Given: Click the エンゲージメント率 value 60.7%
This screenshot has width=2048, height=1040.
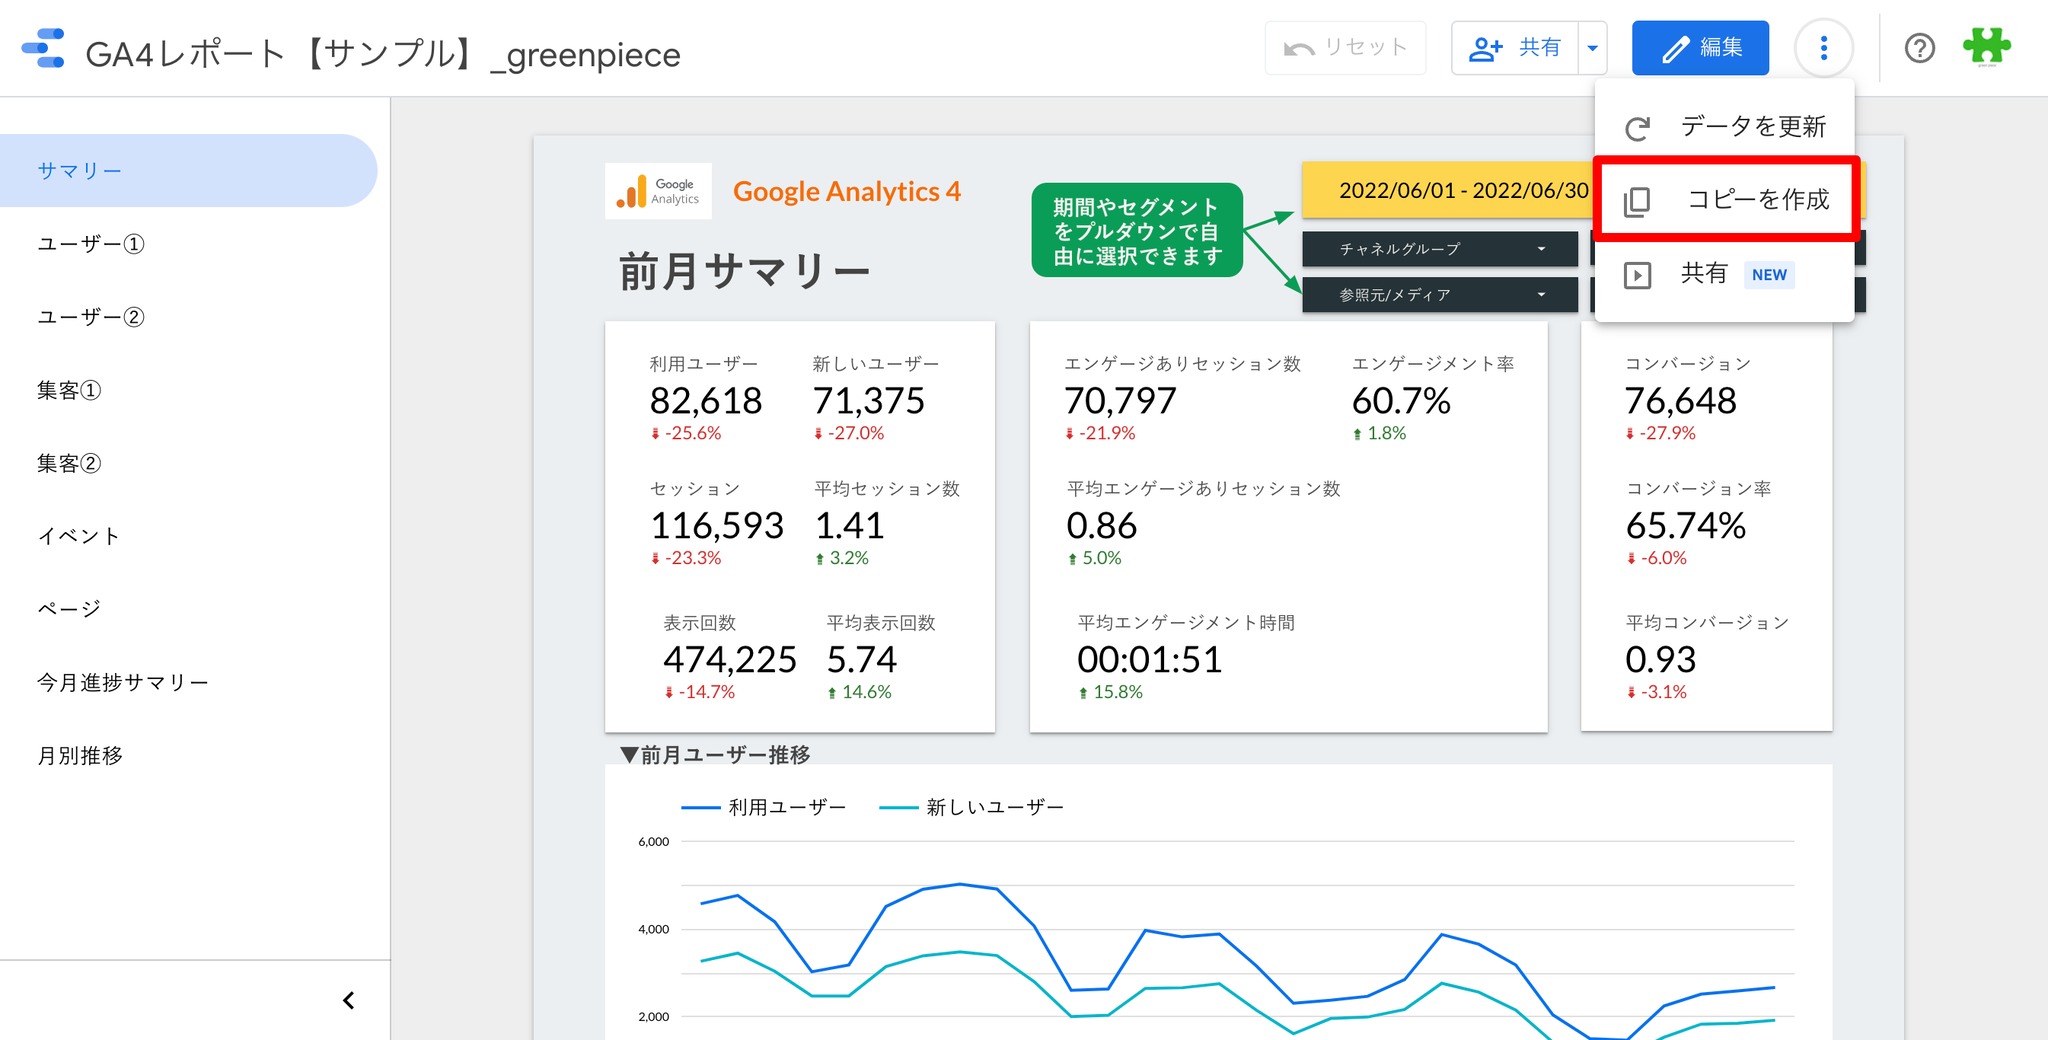Looking at the screenshot, I should (1401, 401).
